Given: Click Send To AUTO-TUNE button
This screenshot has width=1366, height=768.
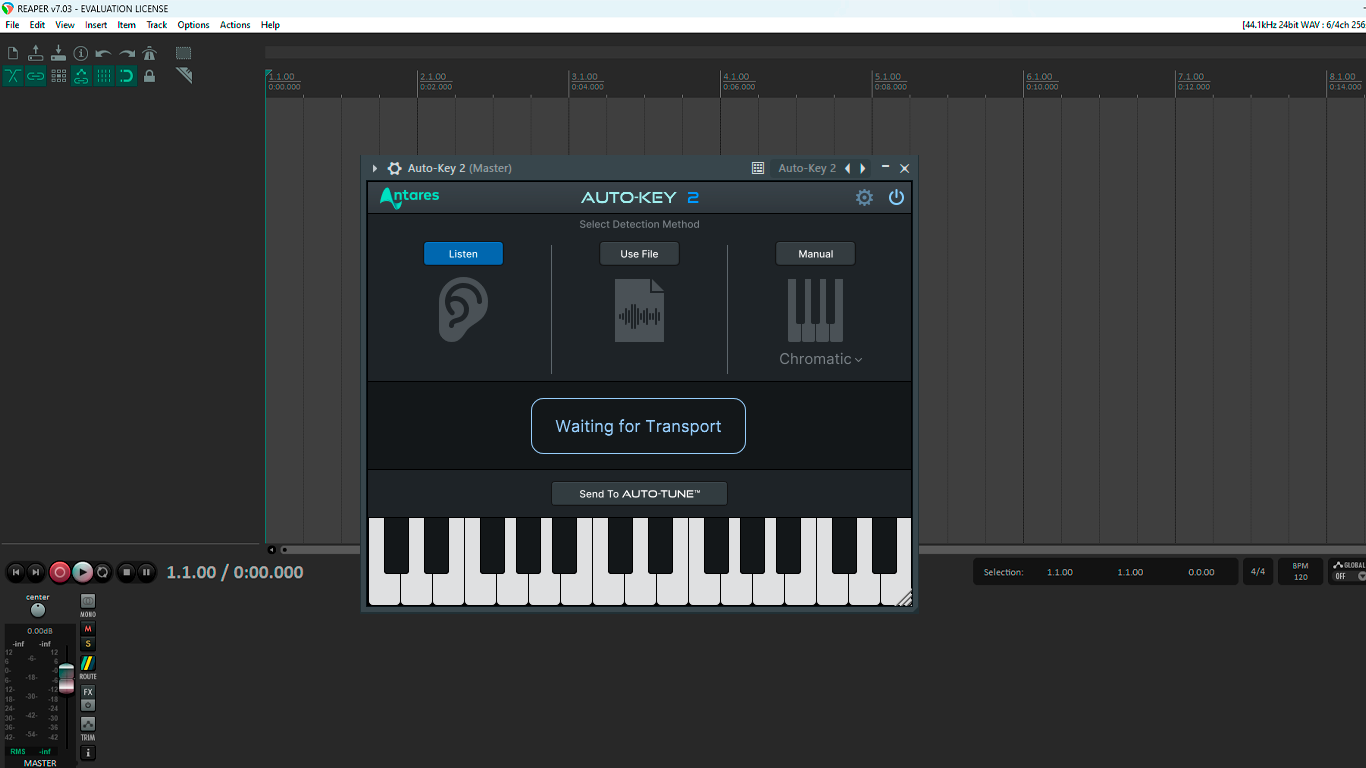Looking at the screenshot, I should (639, 494).
